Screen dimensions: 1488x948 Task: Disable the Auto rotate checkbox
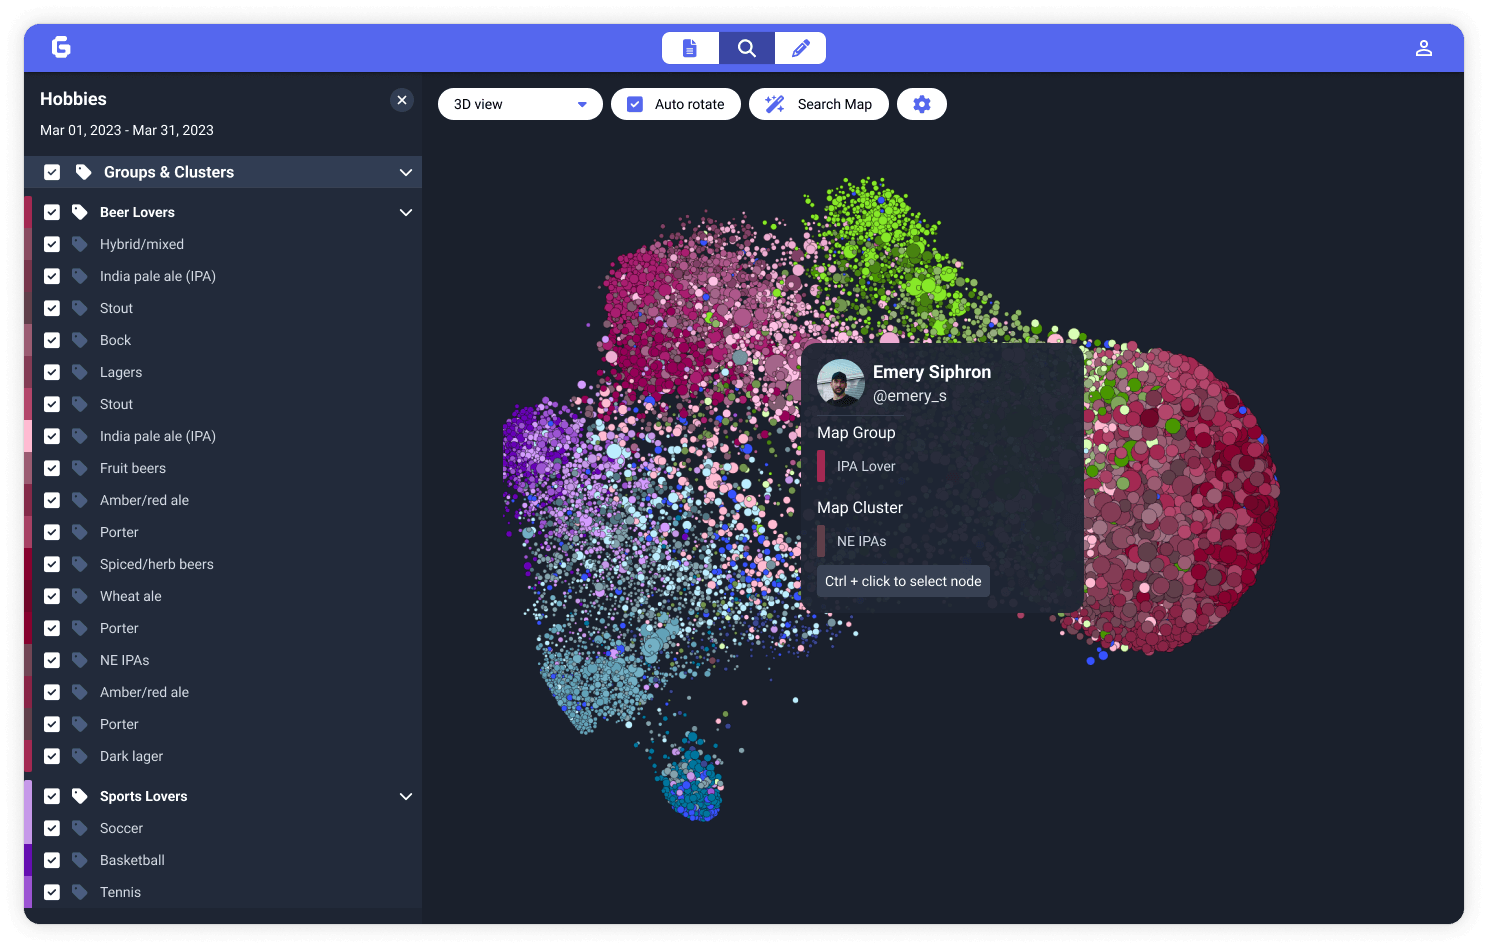tap(635, 104)
